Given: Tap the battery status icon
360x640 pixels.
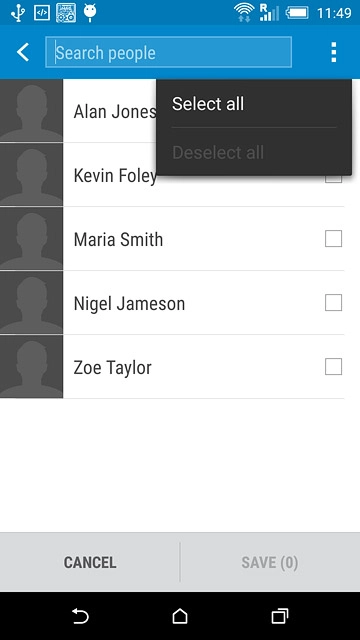Looking at the screenshot, I should click(x=297, y=13).
